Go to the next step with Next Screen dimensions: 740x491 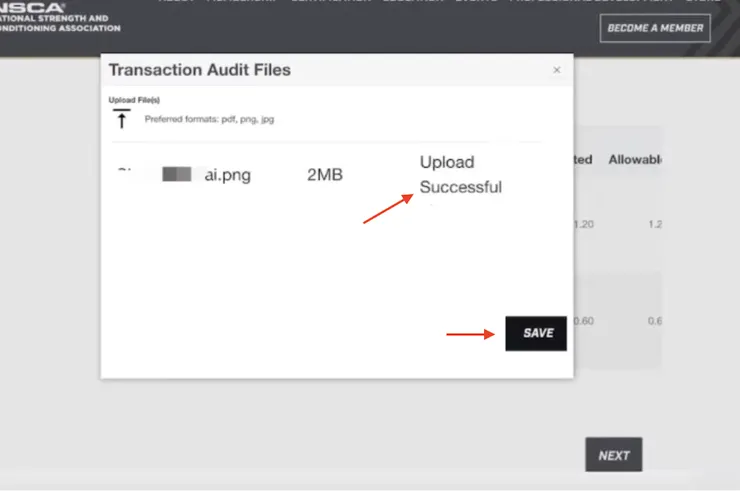pyautogui.click(x=613, y=455)
